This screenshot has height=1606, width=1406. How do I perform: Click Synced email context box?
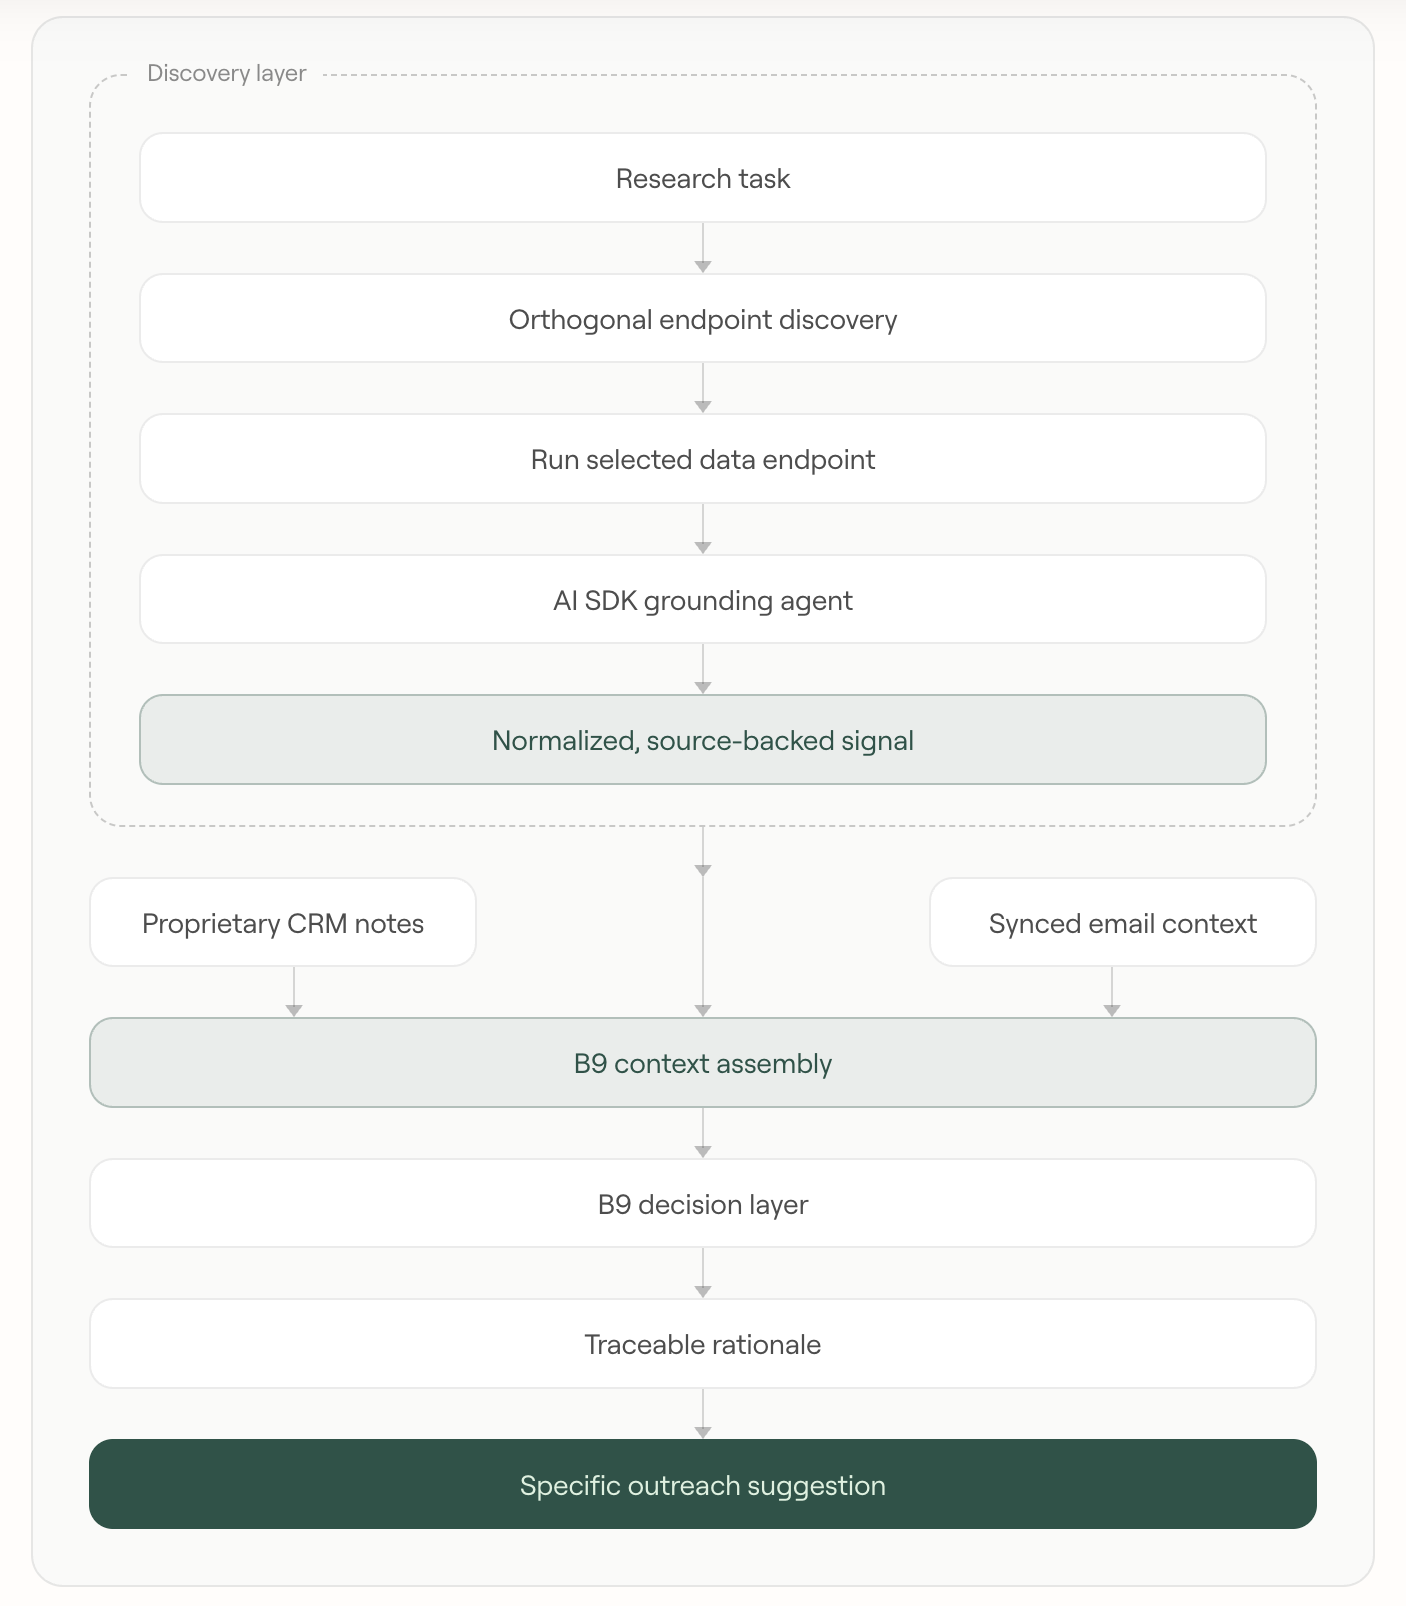point(1123,922)
